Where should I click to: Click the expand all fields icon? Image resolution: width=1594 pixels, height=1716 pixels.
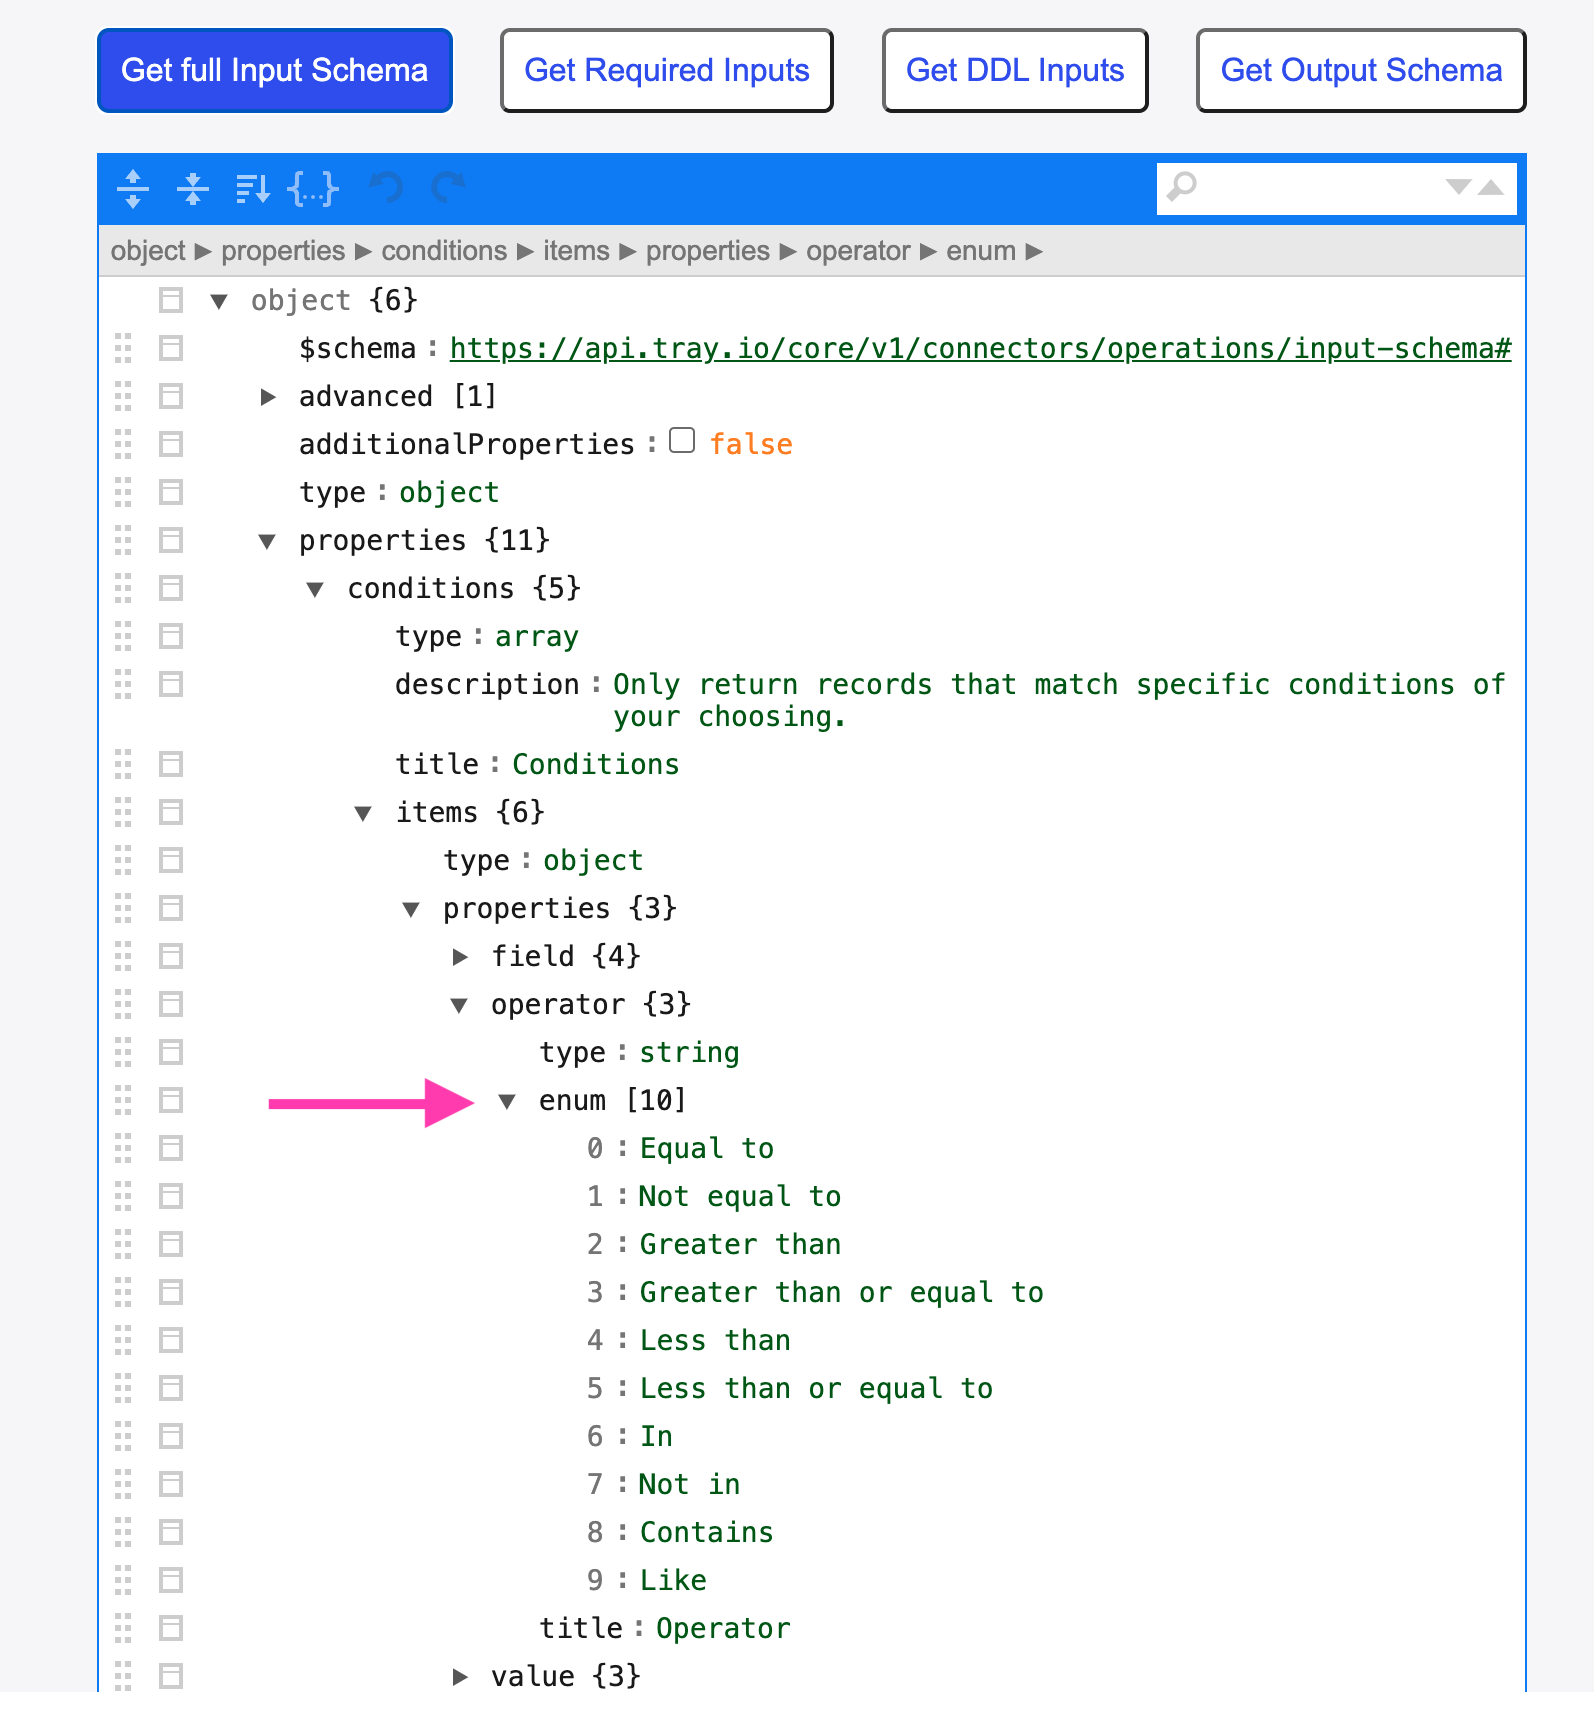[133, 188]
